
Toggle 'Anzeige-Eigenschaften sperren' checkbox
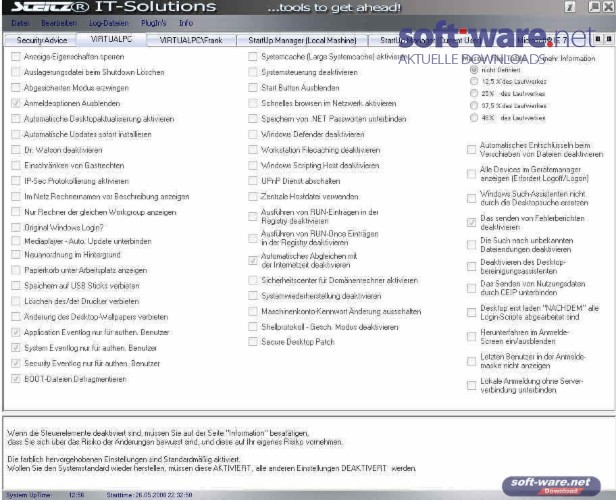(x=16, y=57)
